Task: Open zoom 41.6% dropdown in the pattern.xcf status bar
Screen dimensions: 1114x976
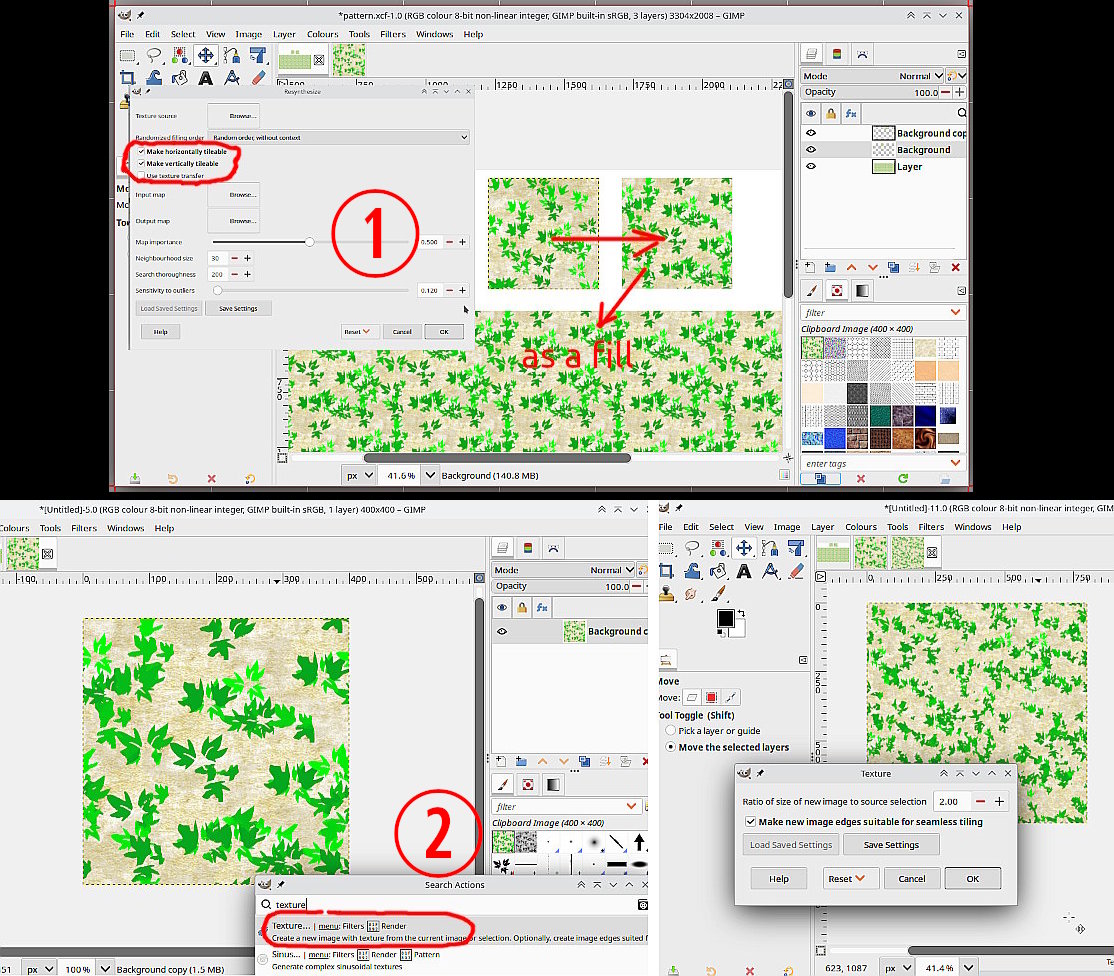Action: coord(430,476)
